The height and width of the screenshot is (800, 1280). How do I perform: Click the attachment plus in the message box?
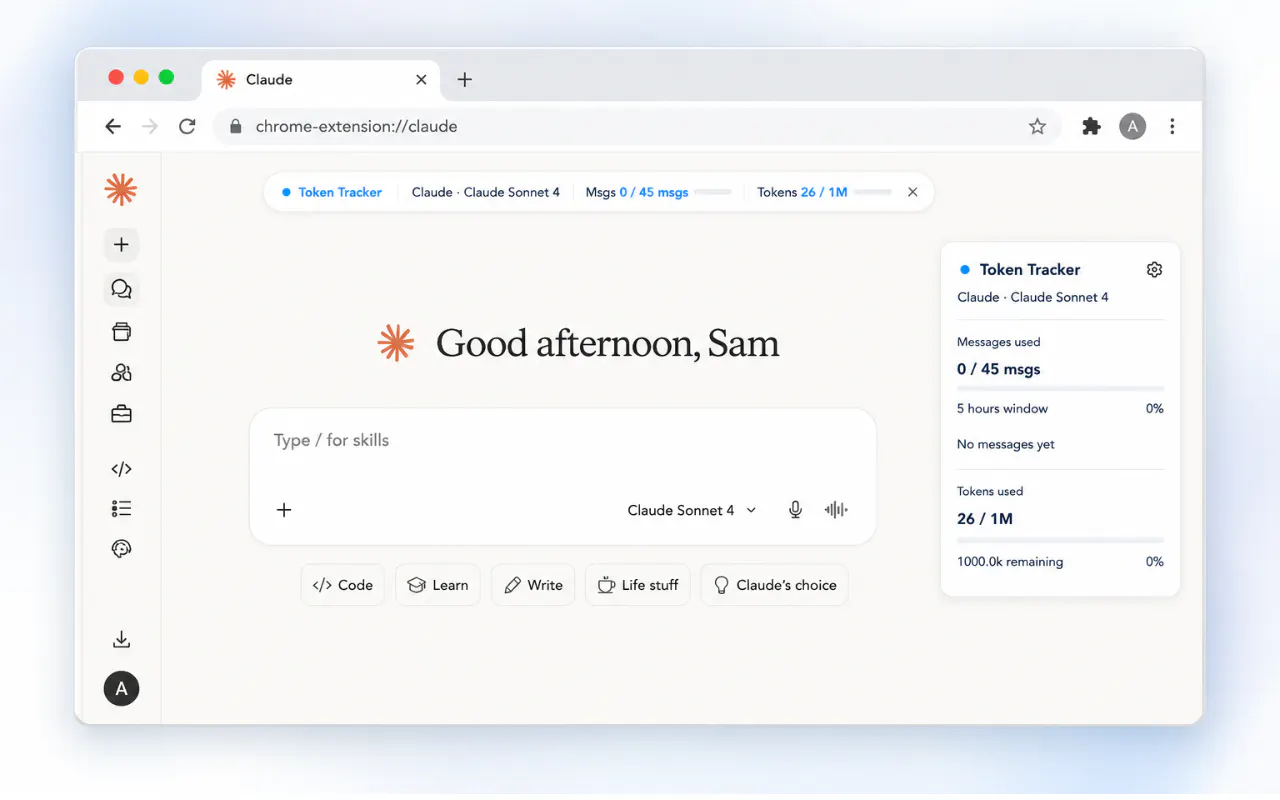(x=284, y=510)
